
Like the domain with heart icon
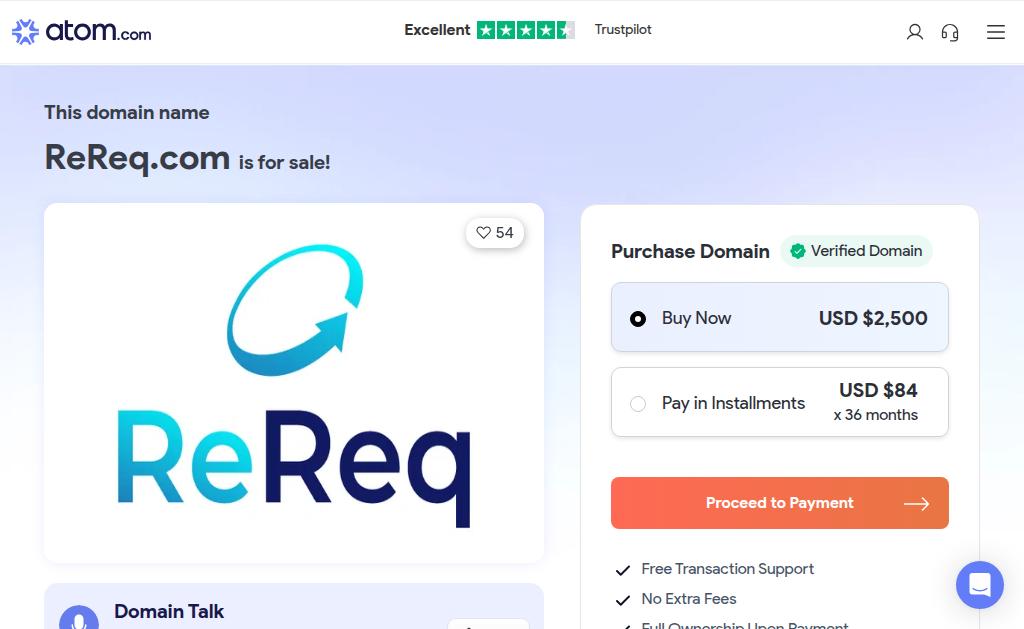pyautogui.click(x=494, y=233)
